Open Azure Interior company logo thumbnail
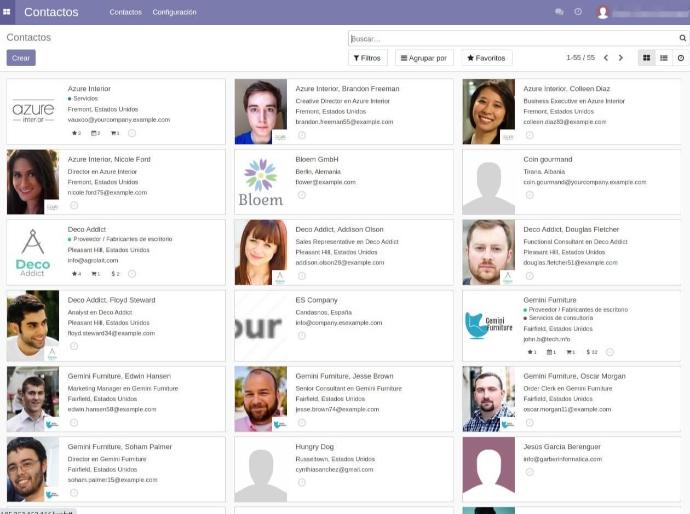 (x=33, y=112)
